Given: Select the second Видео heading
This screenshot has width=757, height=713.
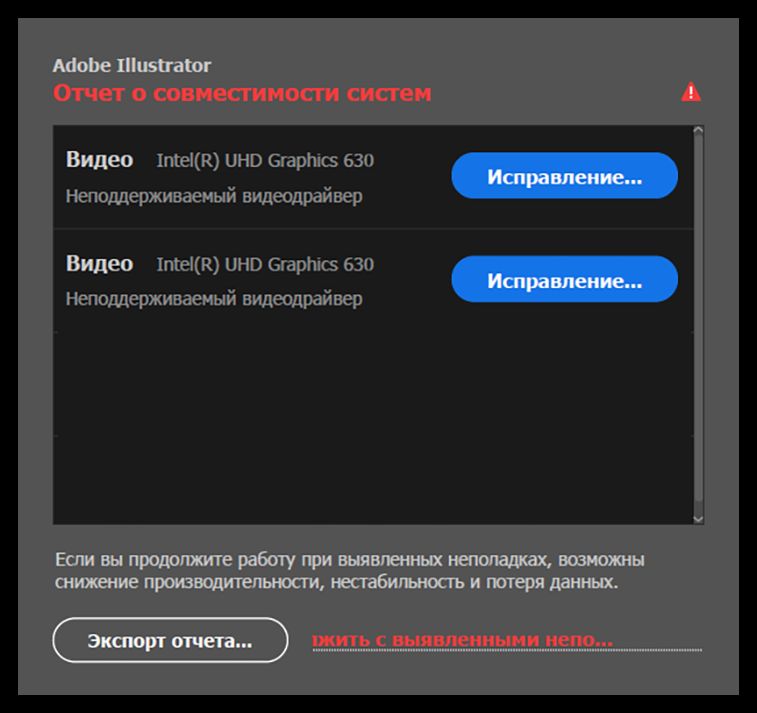Looking at the screenshot, I should 99,263.
